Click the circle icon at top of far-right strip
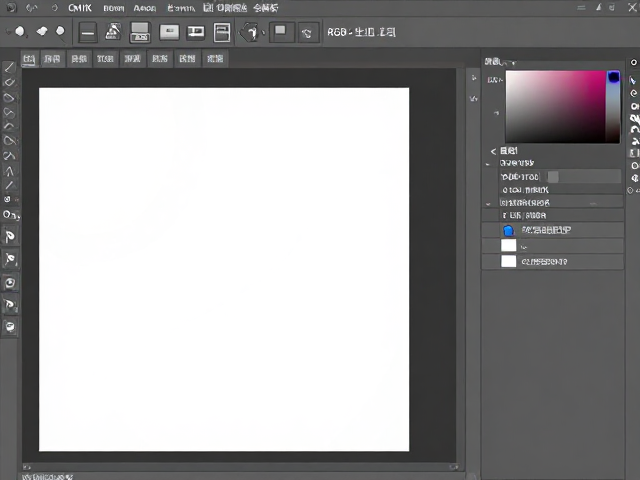Image resolution: width=640 pixels, height=480 pixels. pos(633,62)
